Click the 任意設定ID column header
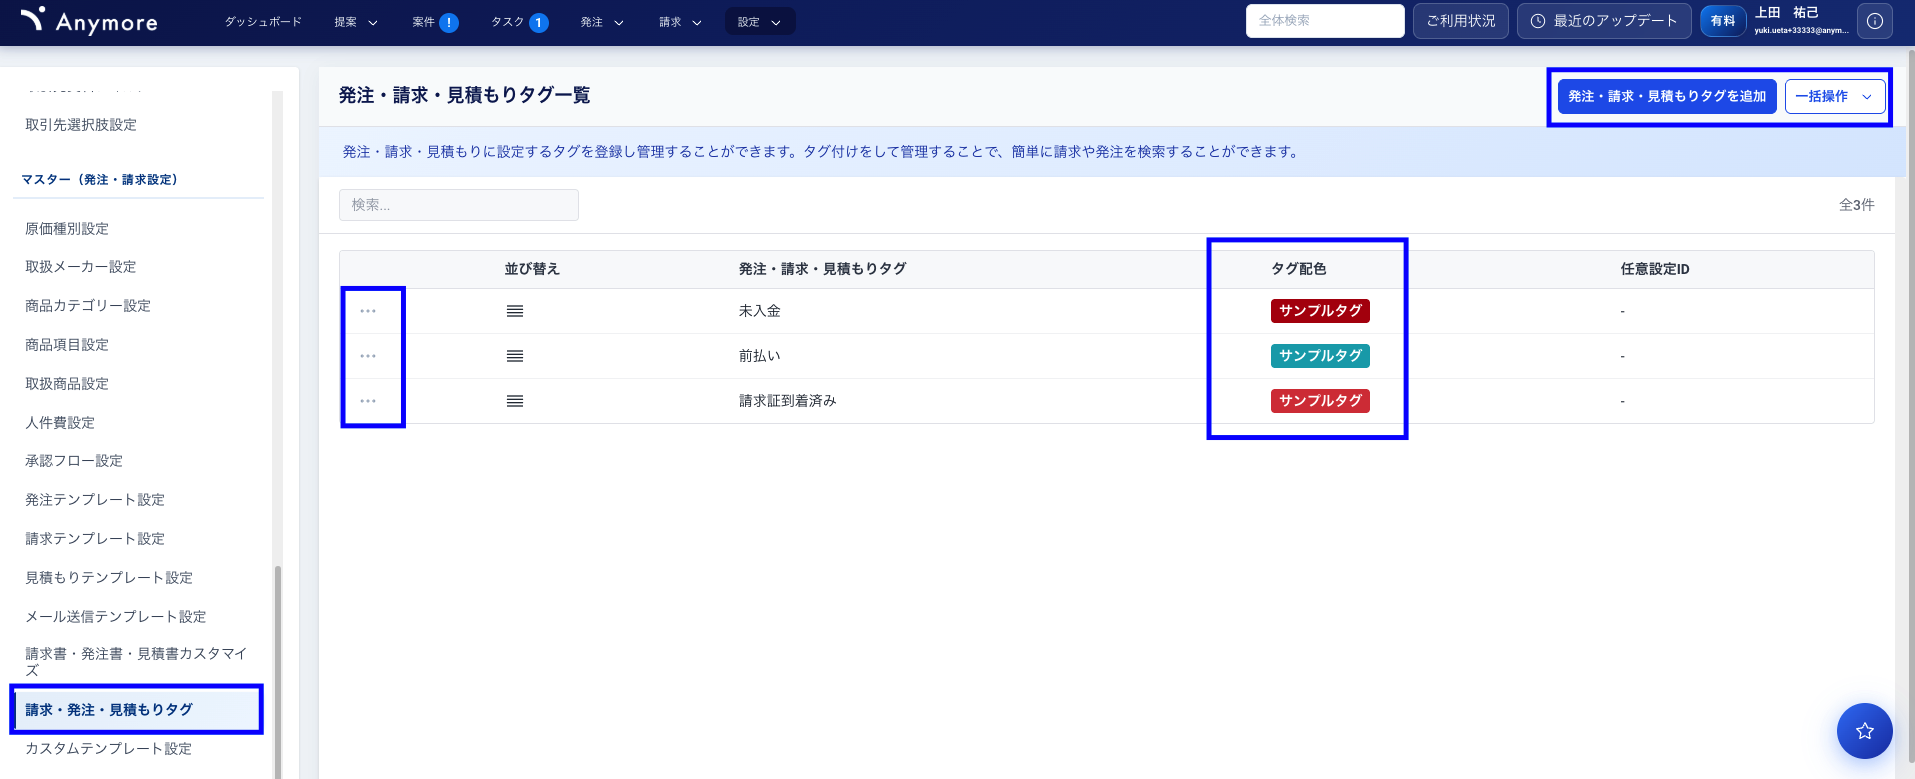Screen dimensions: 1915x779 point(1655,269)
